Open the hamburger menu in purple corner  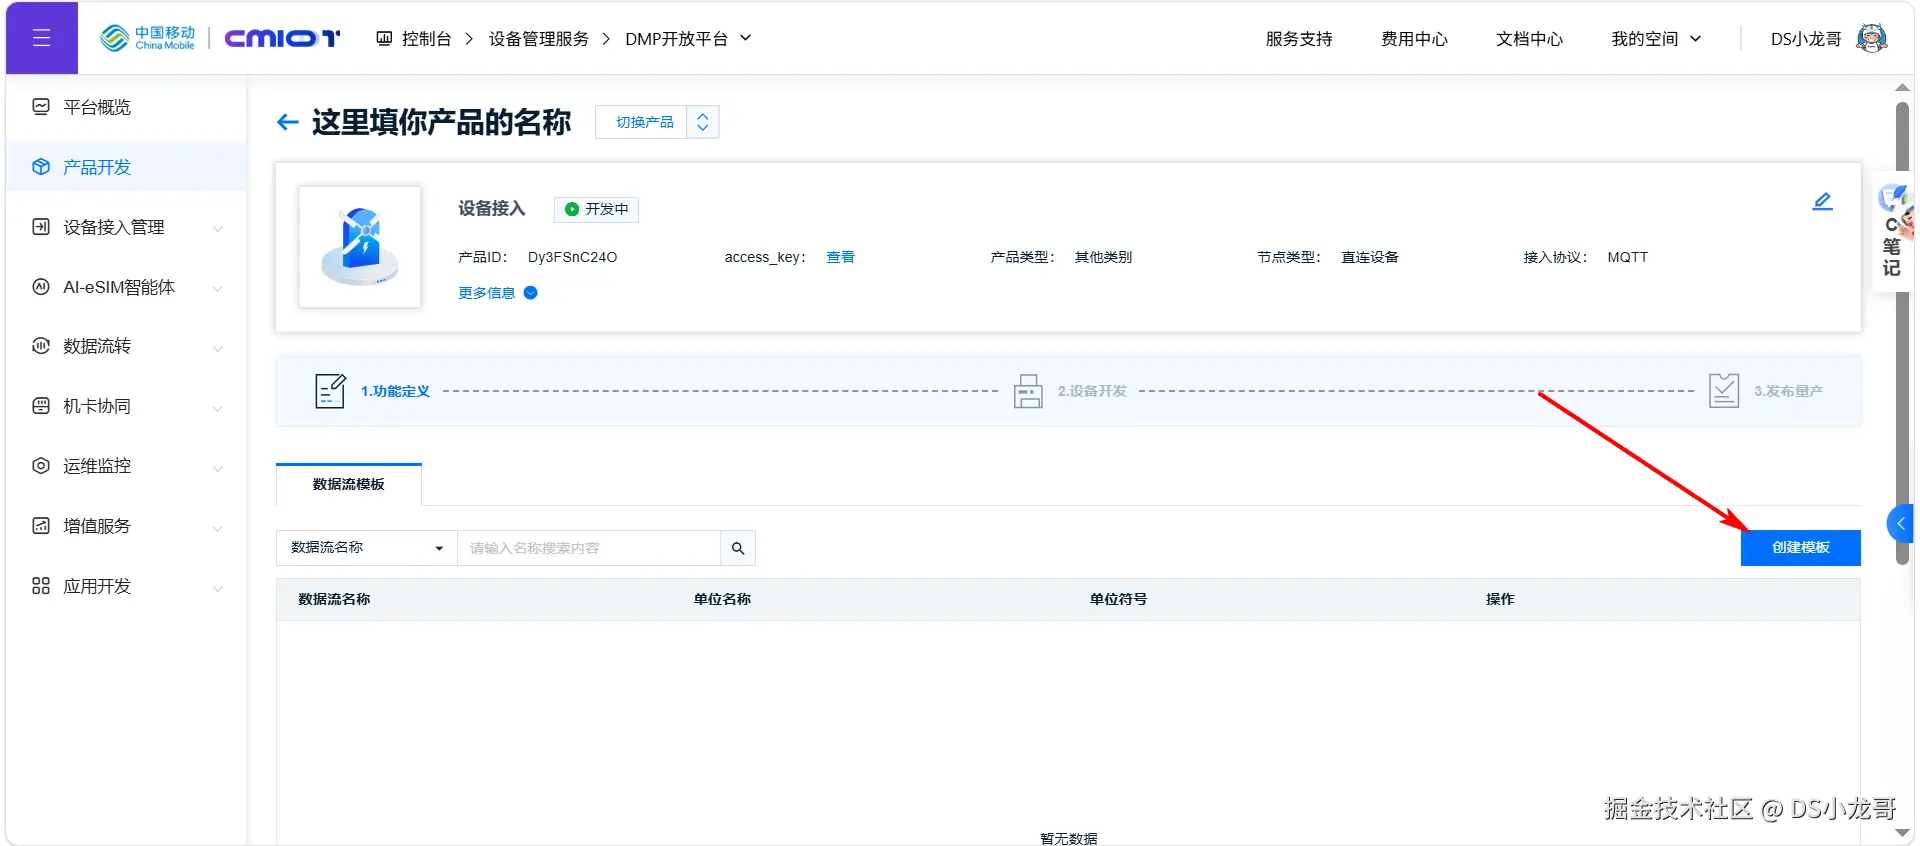tap(41, 38)
